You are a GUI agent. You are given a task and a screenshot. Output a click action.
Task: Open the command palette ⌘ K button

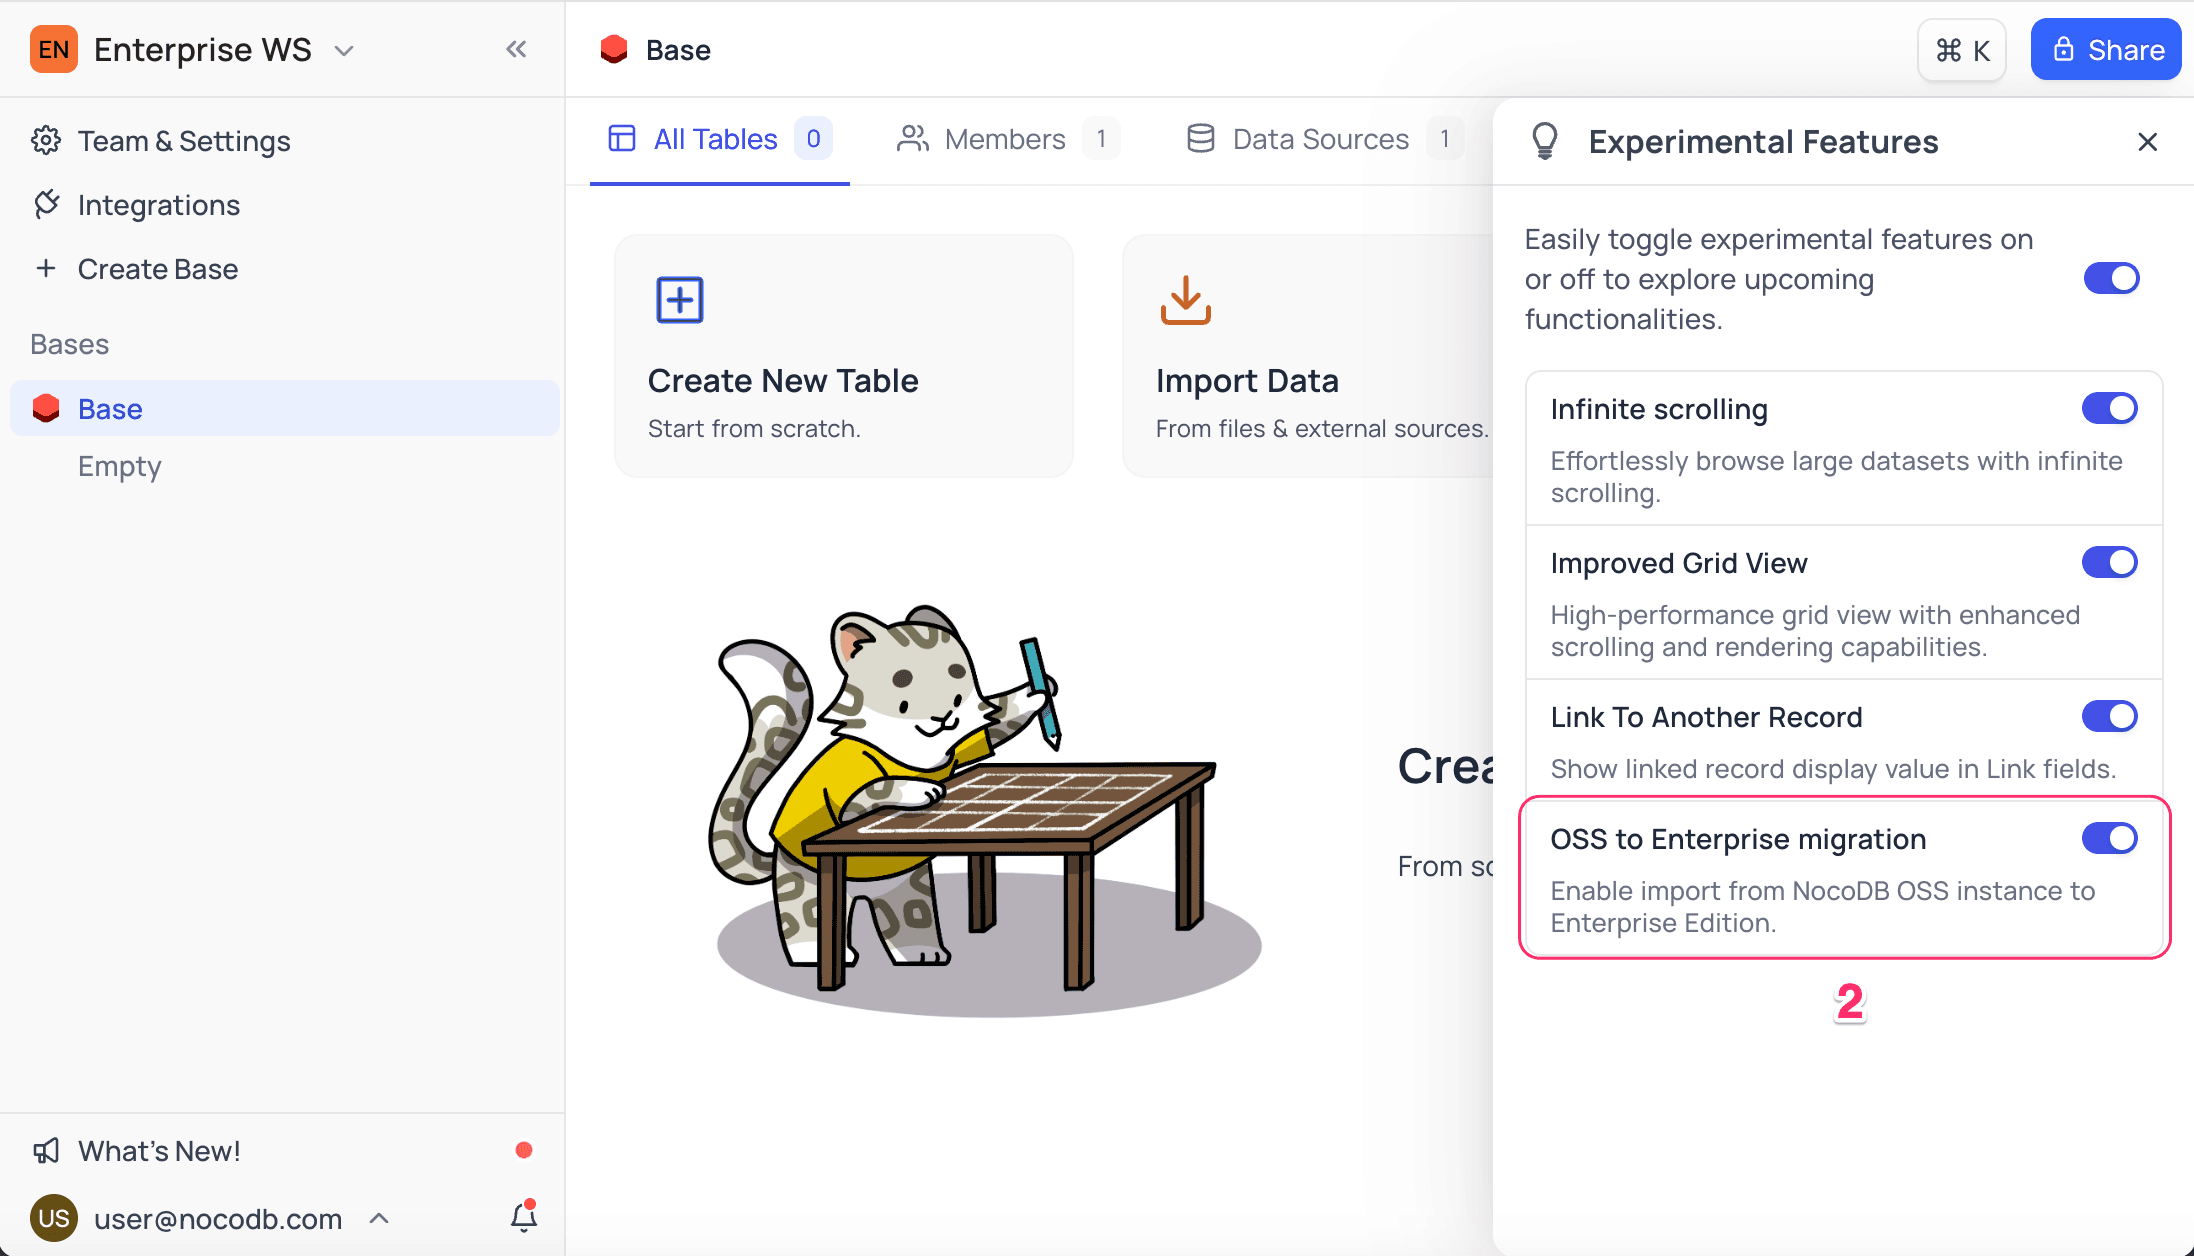[x=1962, y=50]
